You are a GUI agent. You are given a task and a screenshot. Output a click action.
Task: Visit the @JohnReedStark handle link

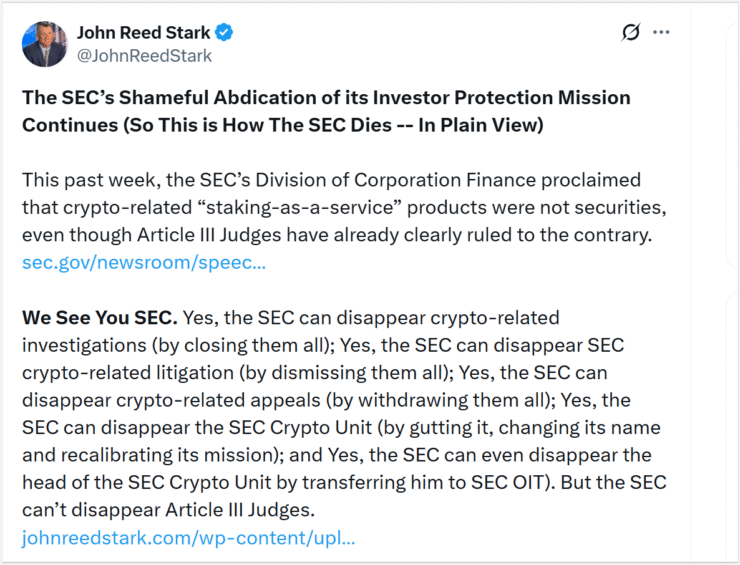(x=144, y=56)
